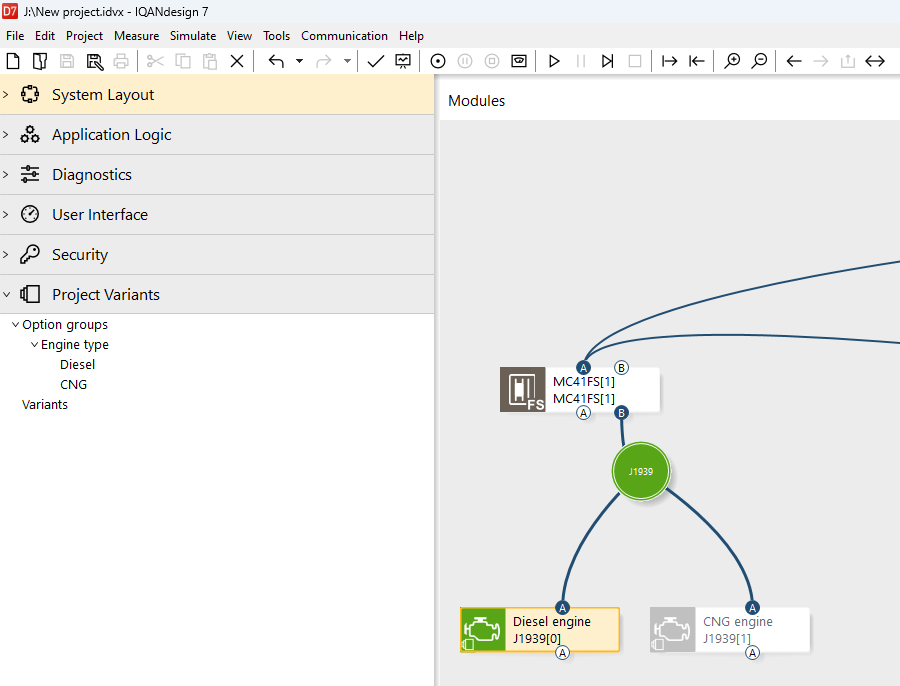This screenshot has height=686, width=900.
Task: Collapse the Engine type option group
Action: [x=35, y=345]
